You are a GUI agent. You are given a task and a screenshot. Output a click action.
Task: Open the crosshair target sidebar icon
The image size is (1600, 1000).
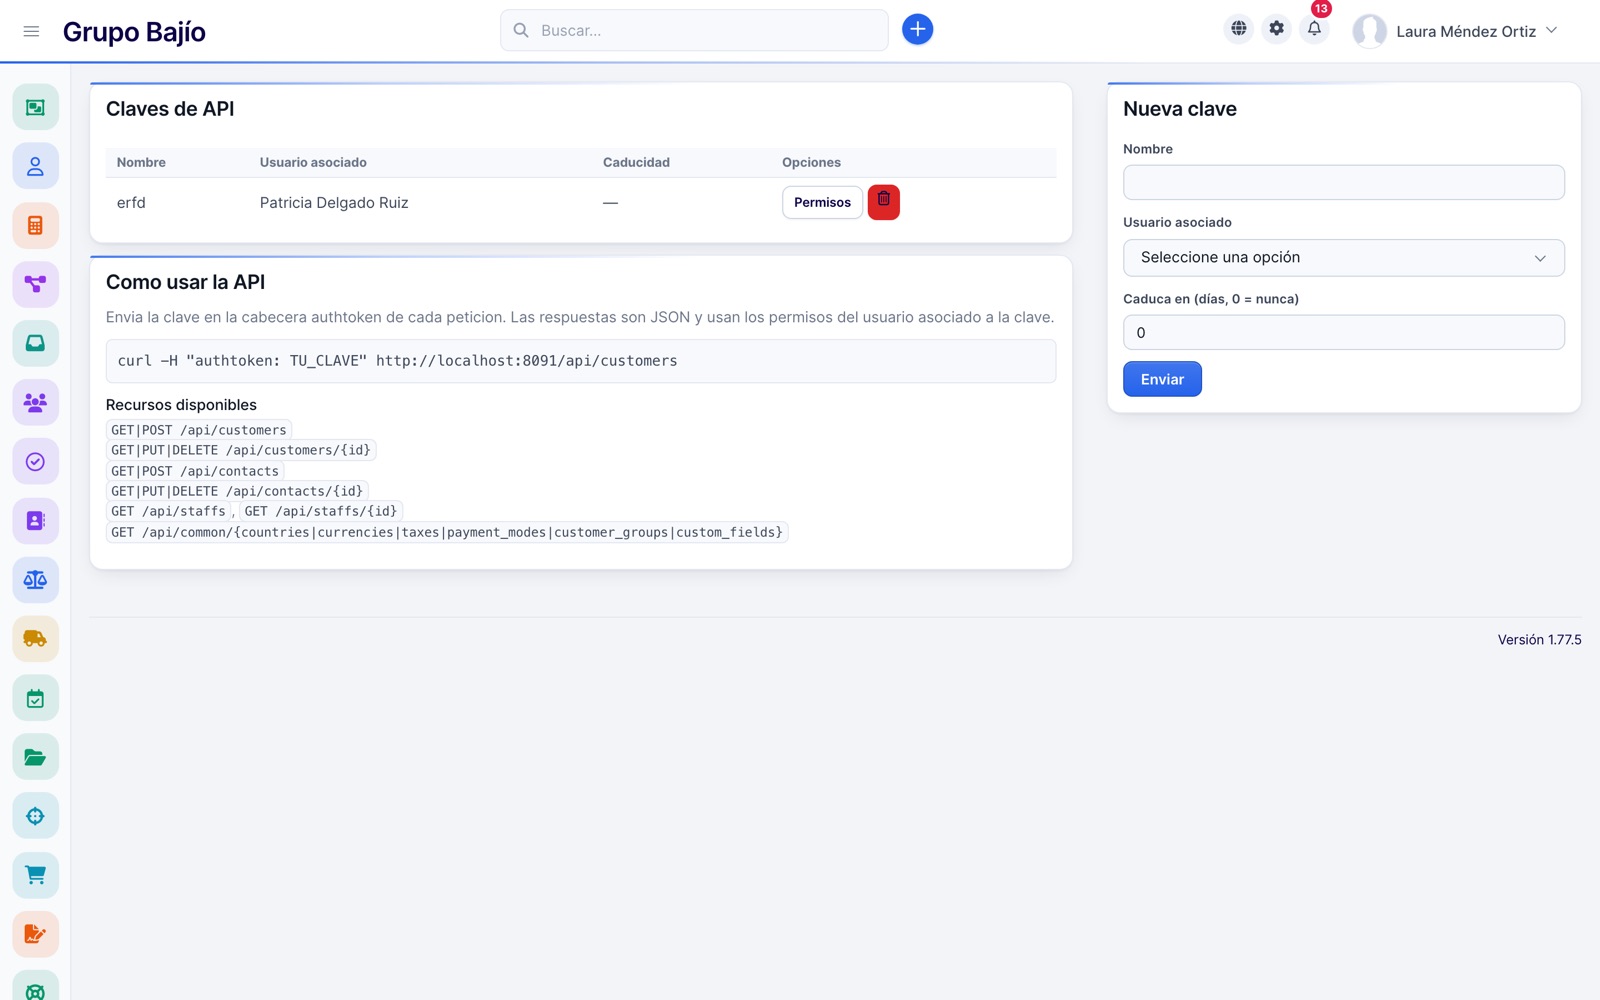coord(35,816)
